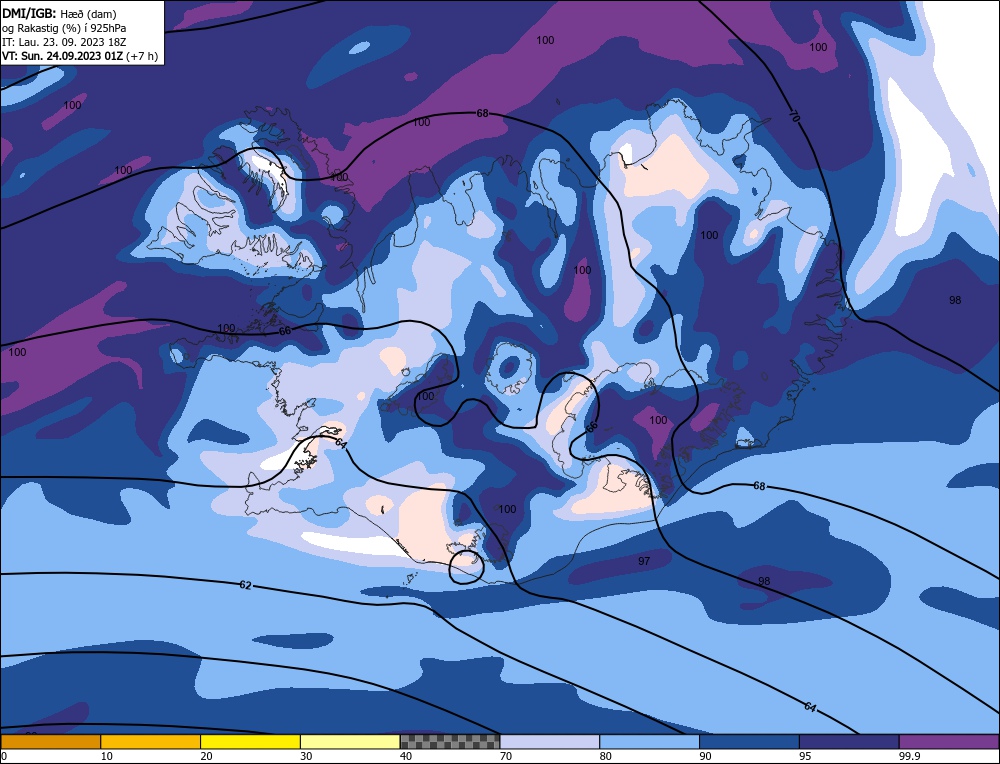Click the legend tick value 40
This screenshot has height=764, width=1000.
click(x=406, y=756)
